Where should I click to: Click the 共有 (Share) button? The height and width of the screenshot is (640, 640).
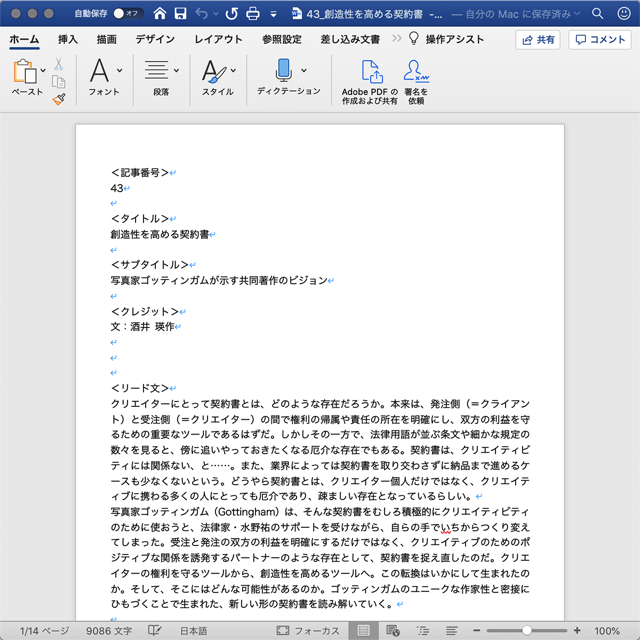538,40
